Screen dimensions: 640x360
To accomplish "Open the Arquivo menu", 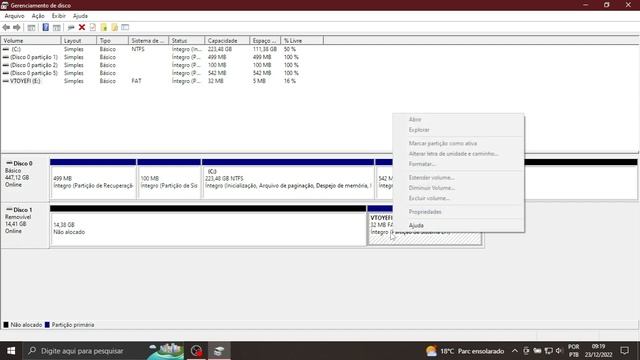I will (14, 16).
